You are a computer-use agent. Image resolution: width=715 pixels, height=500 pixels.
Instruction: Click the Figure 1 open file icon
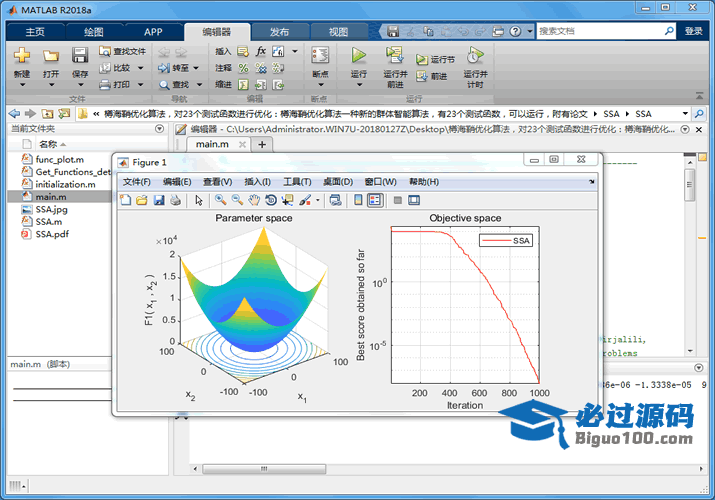(142, 200)
